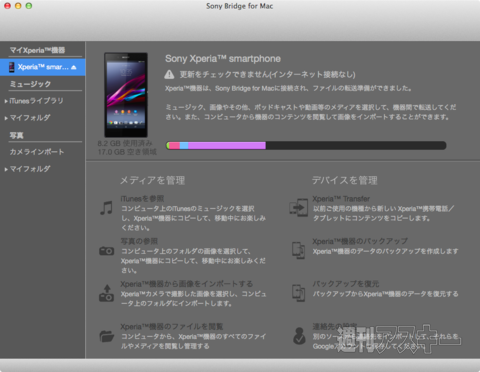Click the 写真 sidebar header
The height and width of the screenshot is (372, 480).
click(x=16, y=135)
